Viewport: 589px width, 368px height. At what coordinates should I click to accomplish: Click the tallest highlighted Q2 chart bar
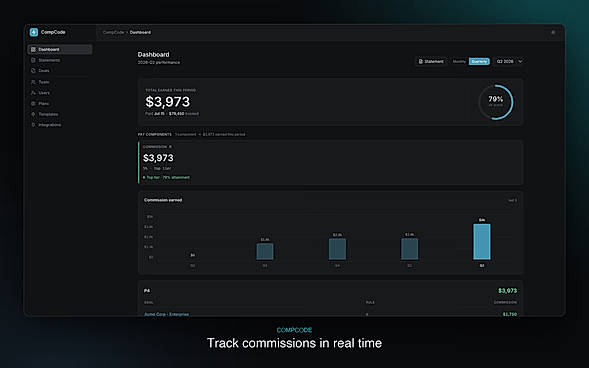[482, 242]
